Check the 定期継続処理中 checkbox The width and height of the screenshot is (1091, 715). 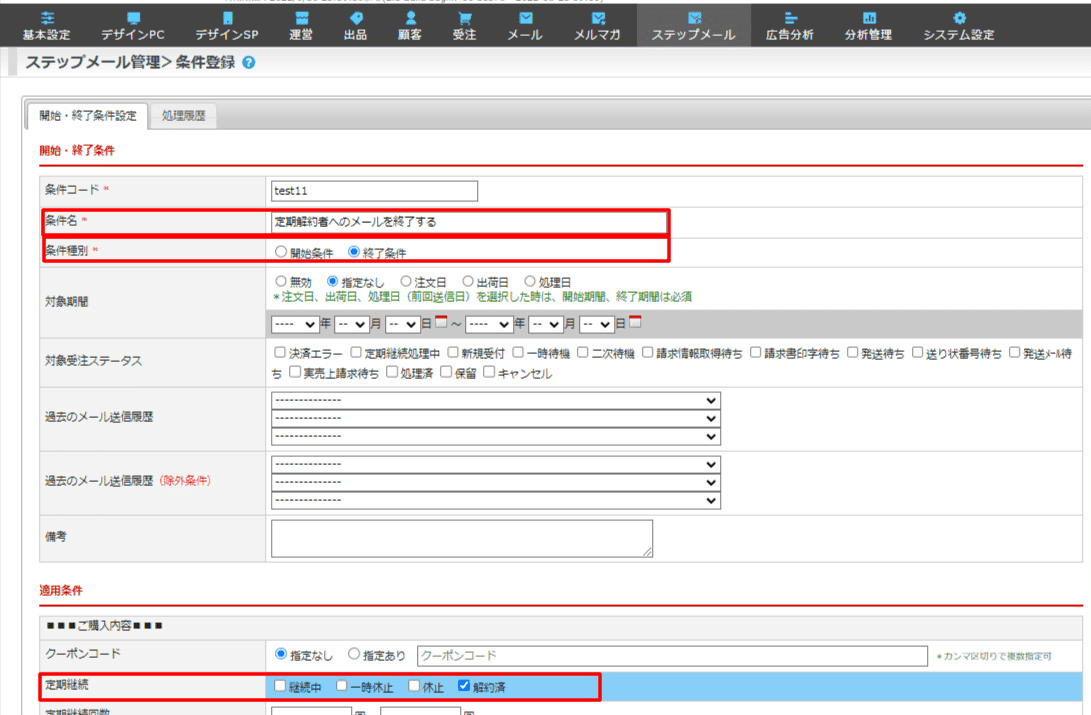(x=356, y=353)
